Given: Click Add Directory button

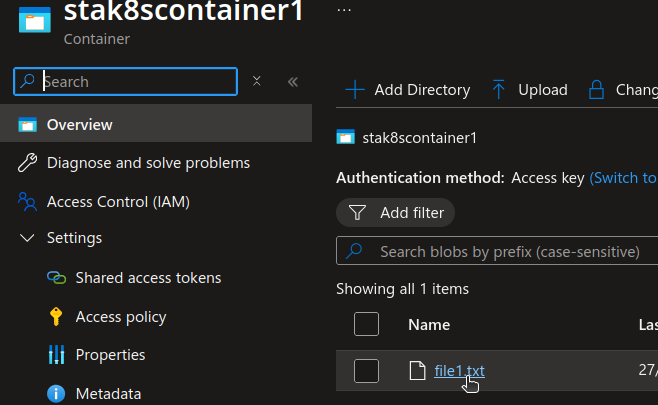Looking at the screenshot, I should (407, 90).
